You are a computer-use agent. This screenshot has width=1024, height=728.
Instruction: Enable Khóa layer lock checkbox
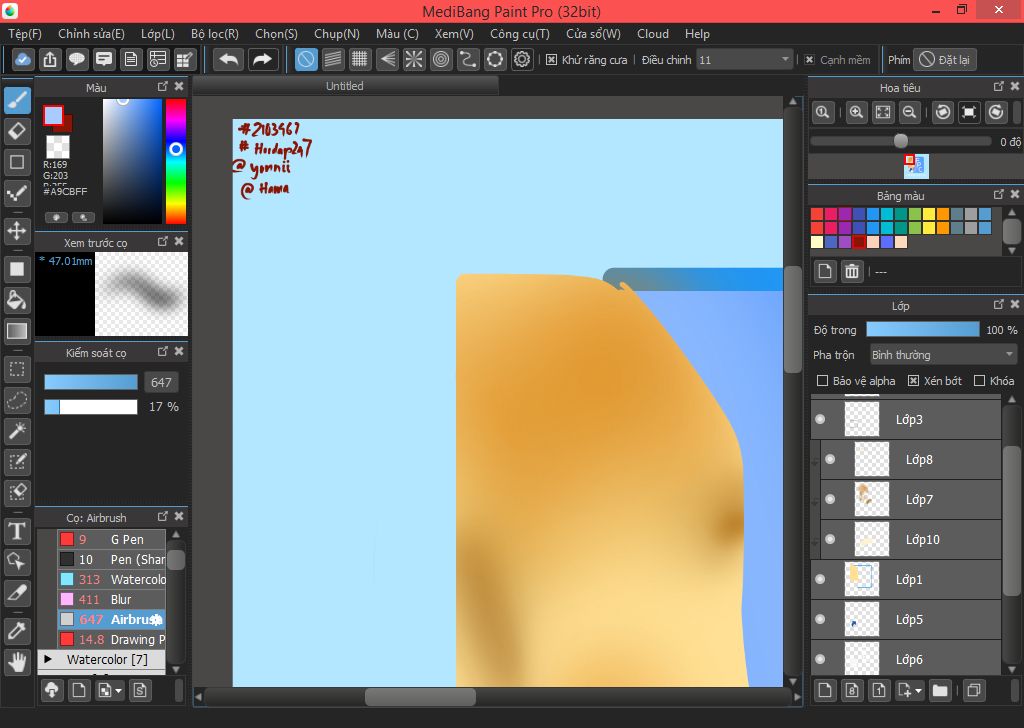979,381
